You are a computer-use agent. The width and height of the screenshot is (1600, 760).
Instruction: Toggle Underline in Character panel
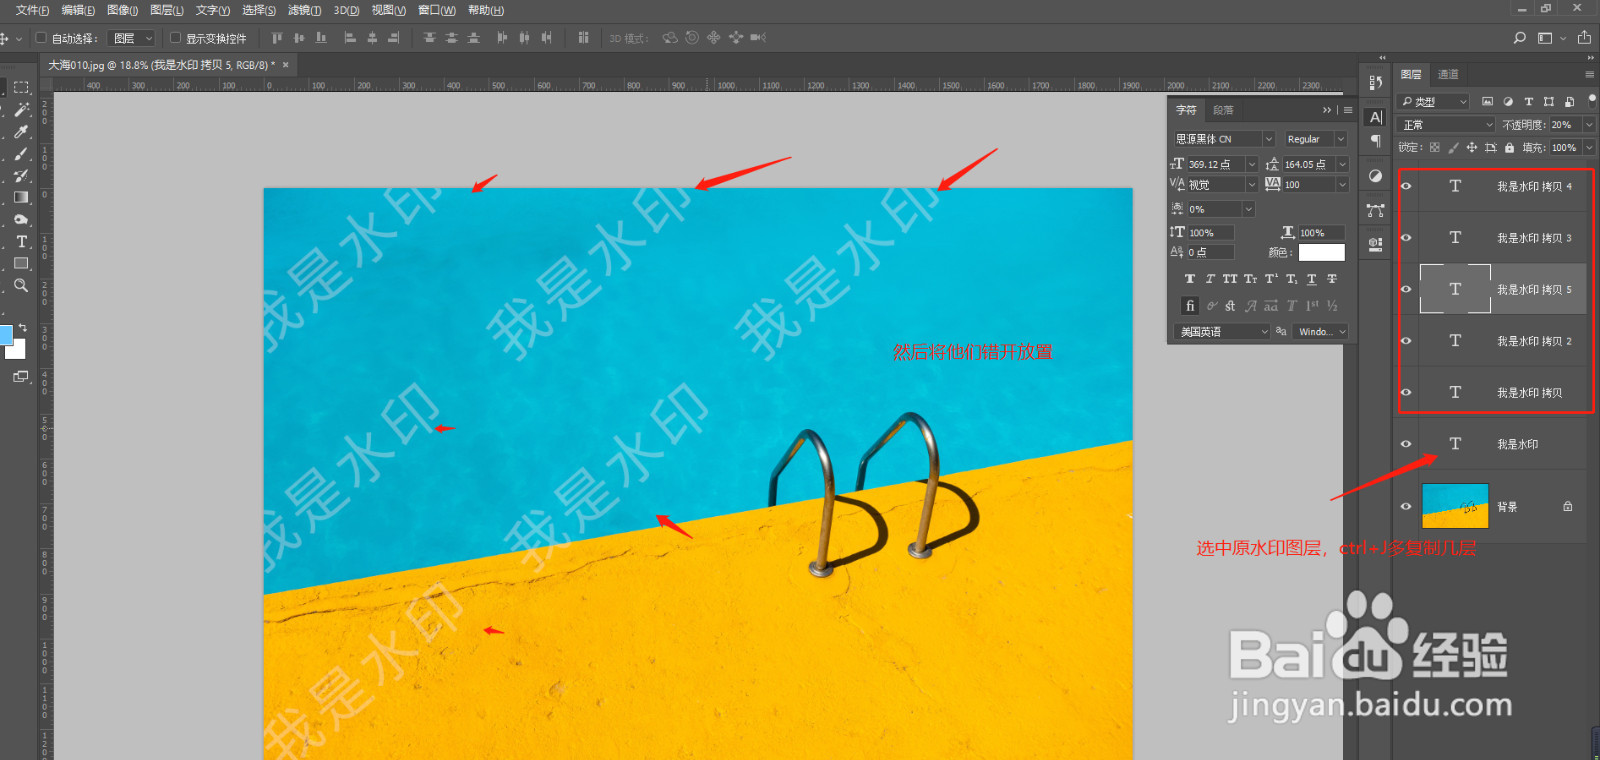(x=1312, y=279)
